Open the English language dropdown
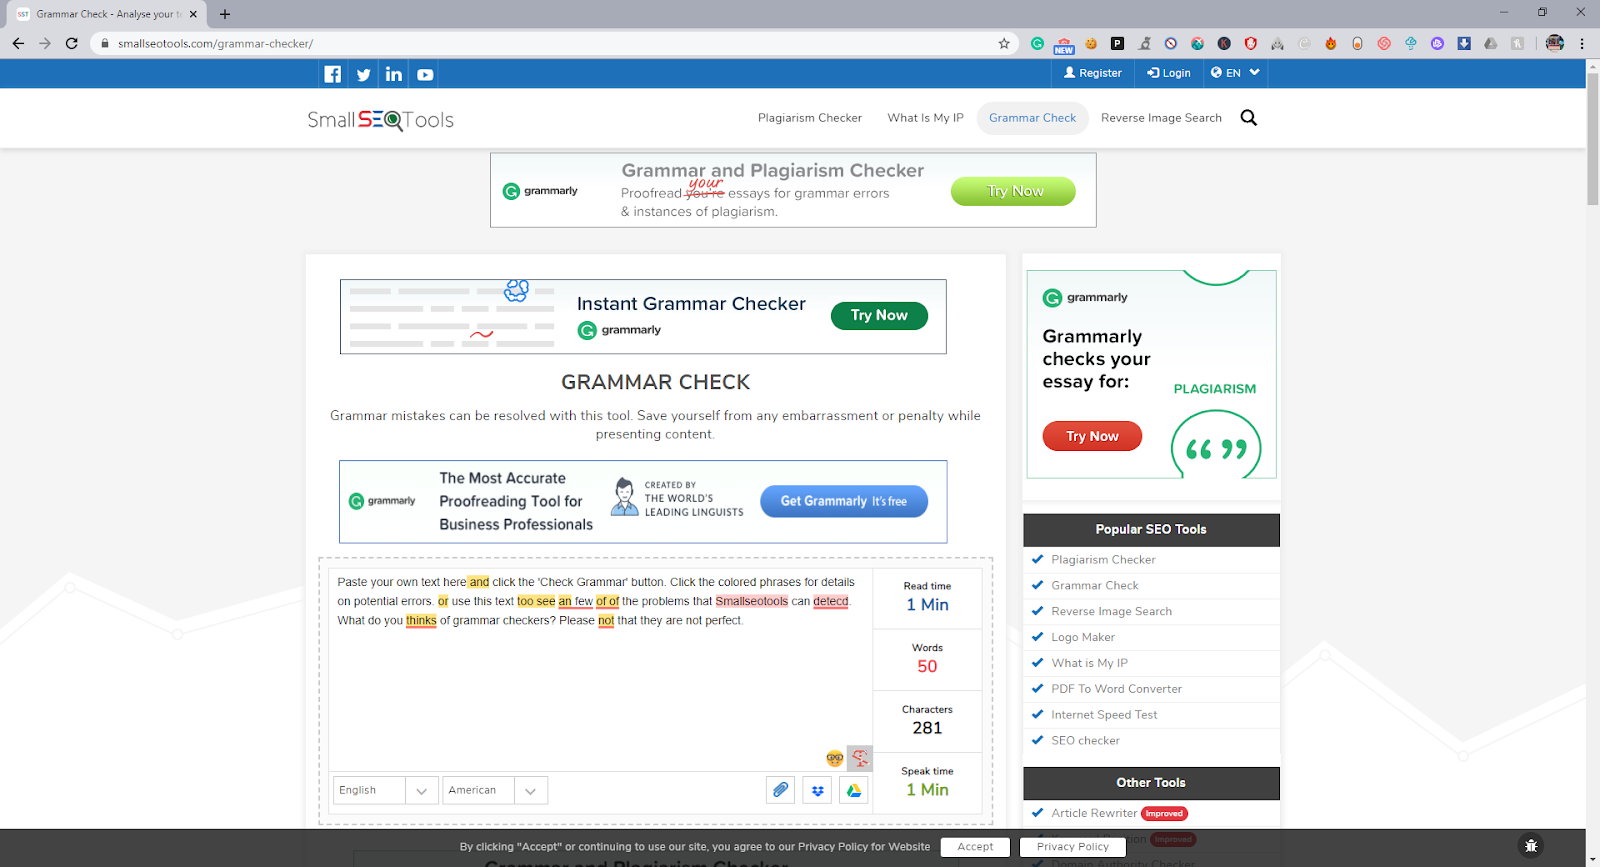Viewport: 1600px width, 867px height. point(385,790)
